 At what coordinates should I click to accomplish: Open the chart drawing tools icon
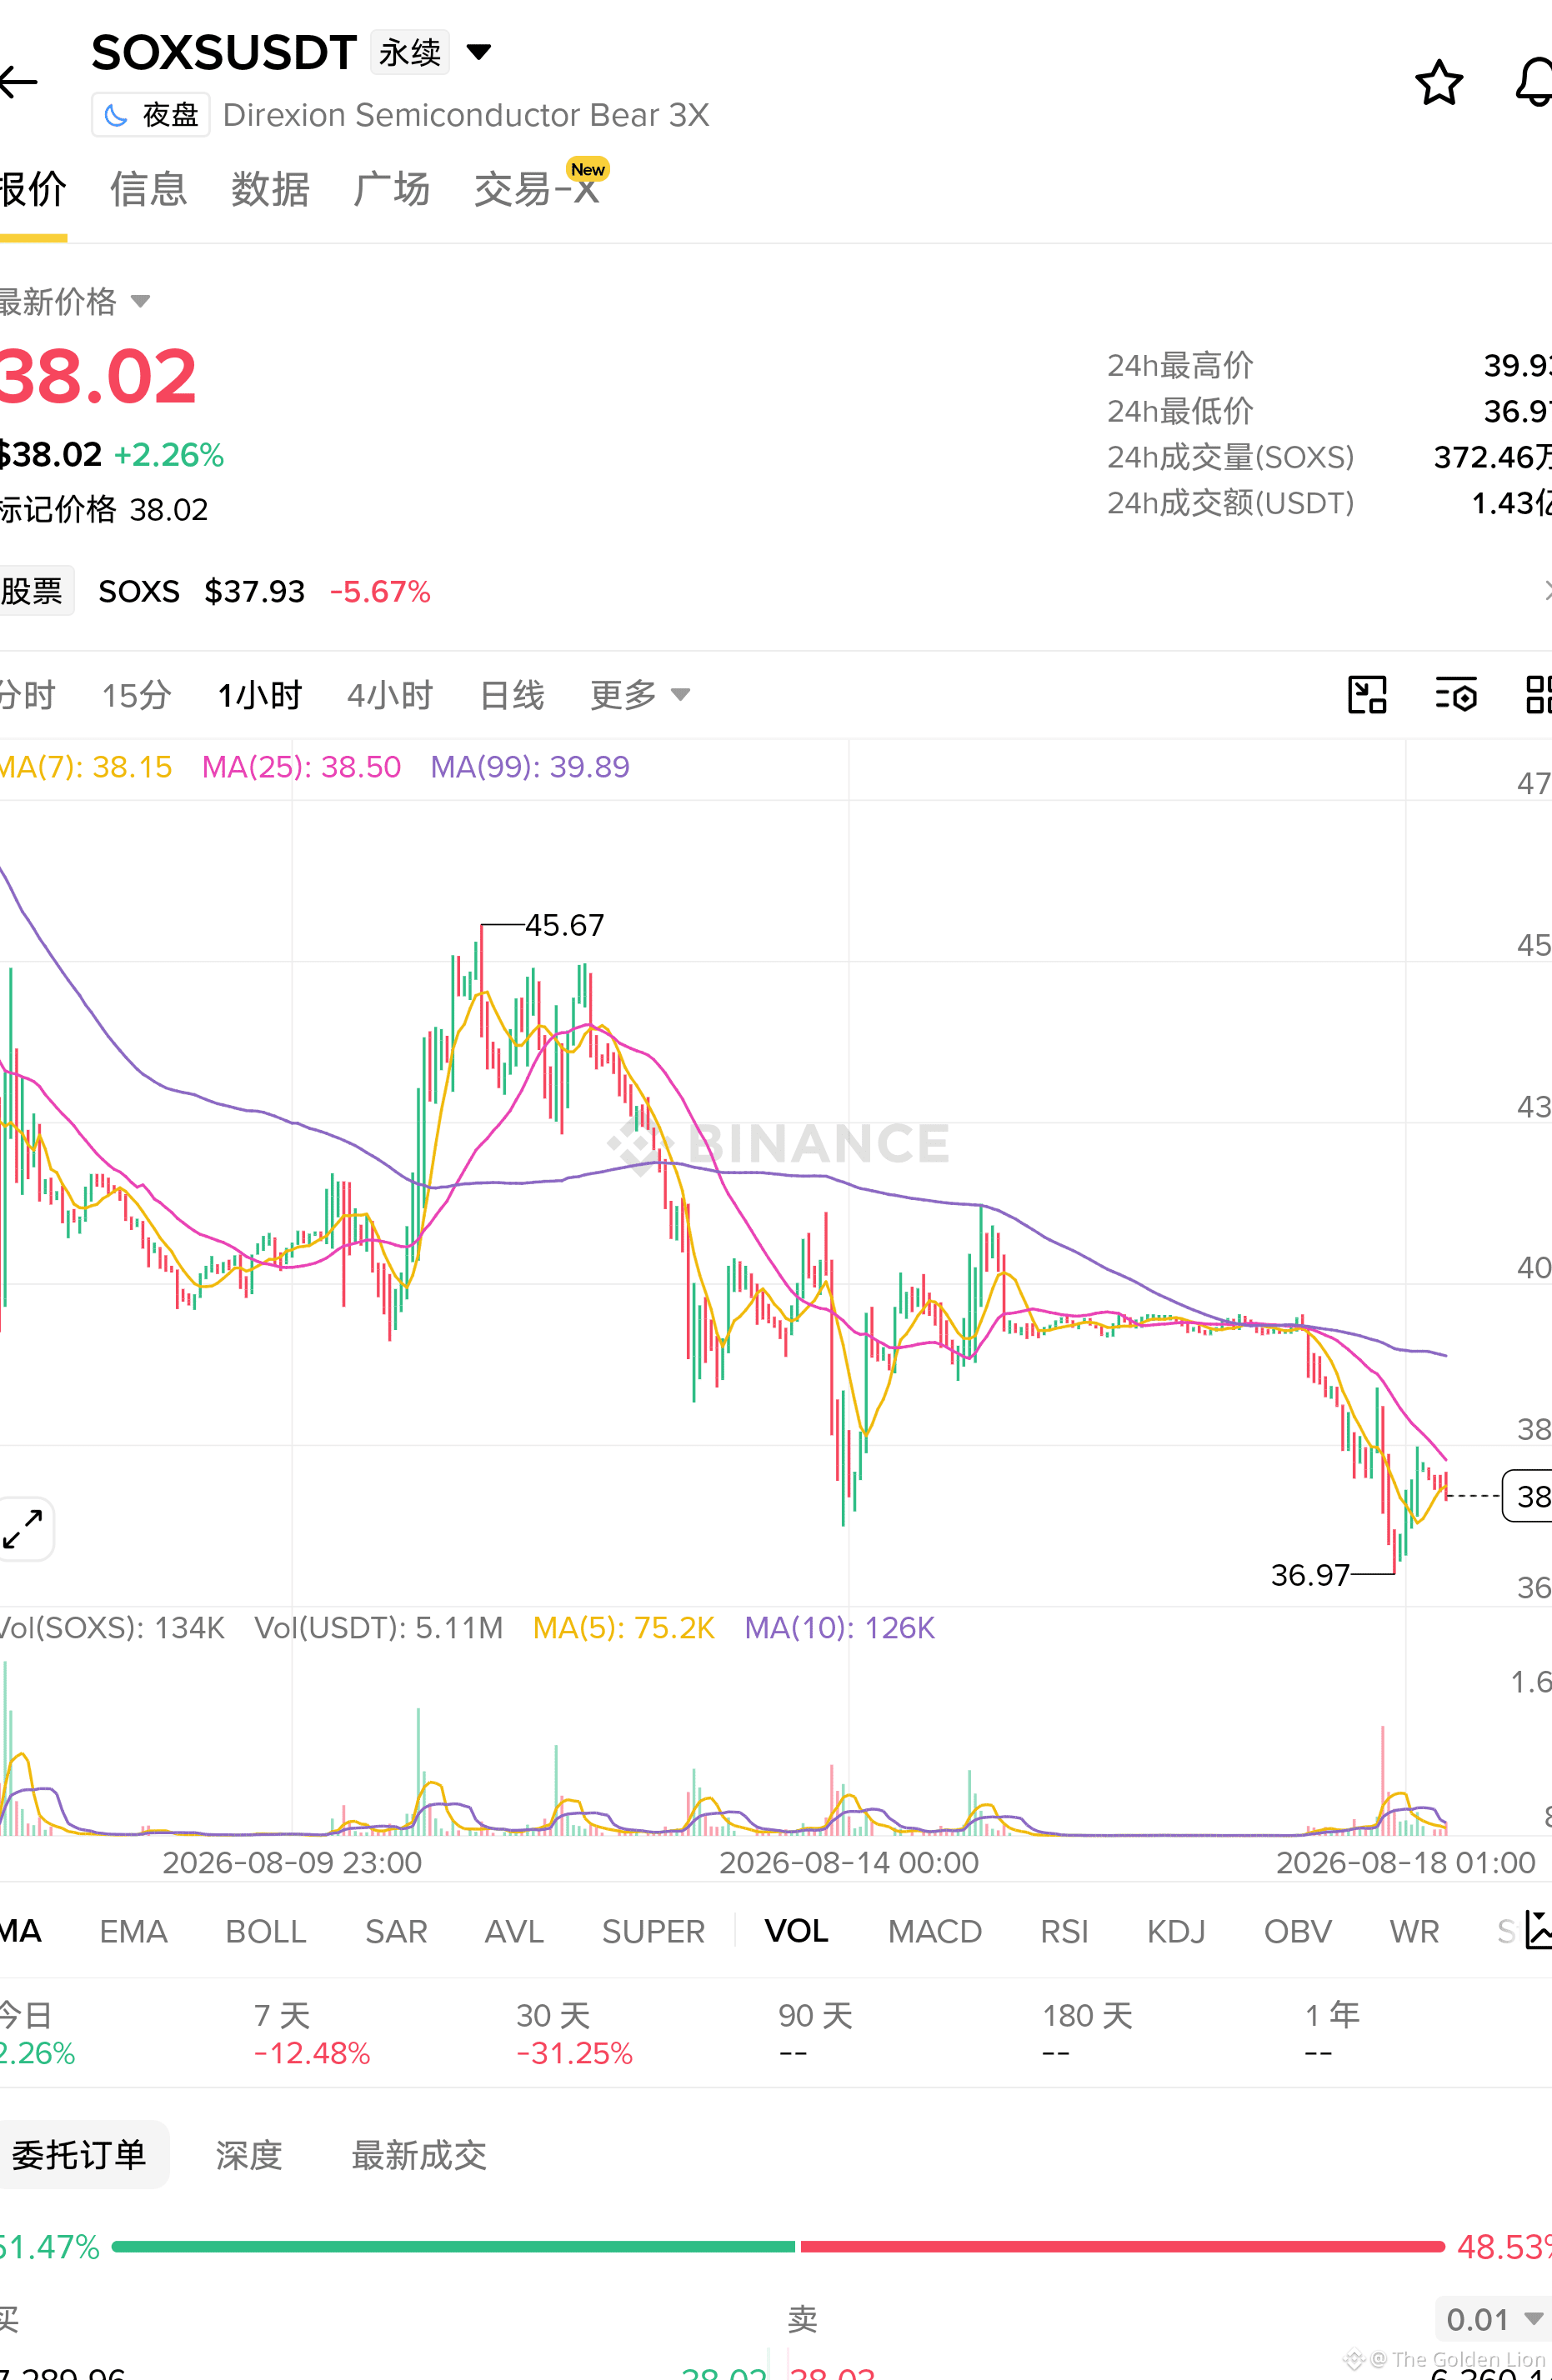[1367, 694]
